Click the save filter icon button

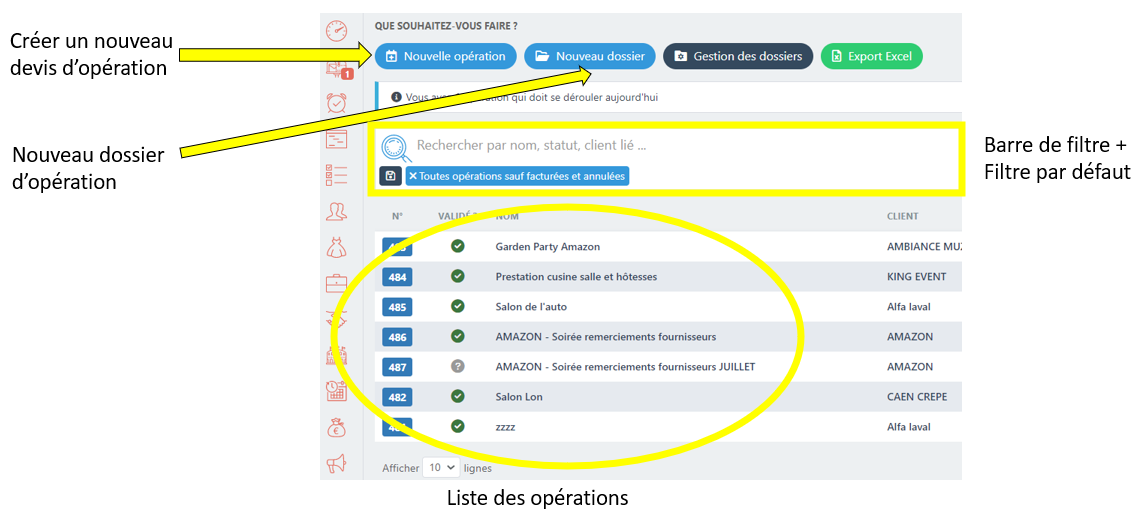tap(390, 176)
